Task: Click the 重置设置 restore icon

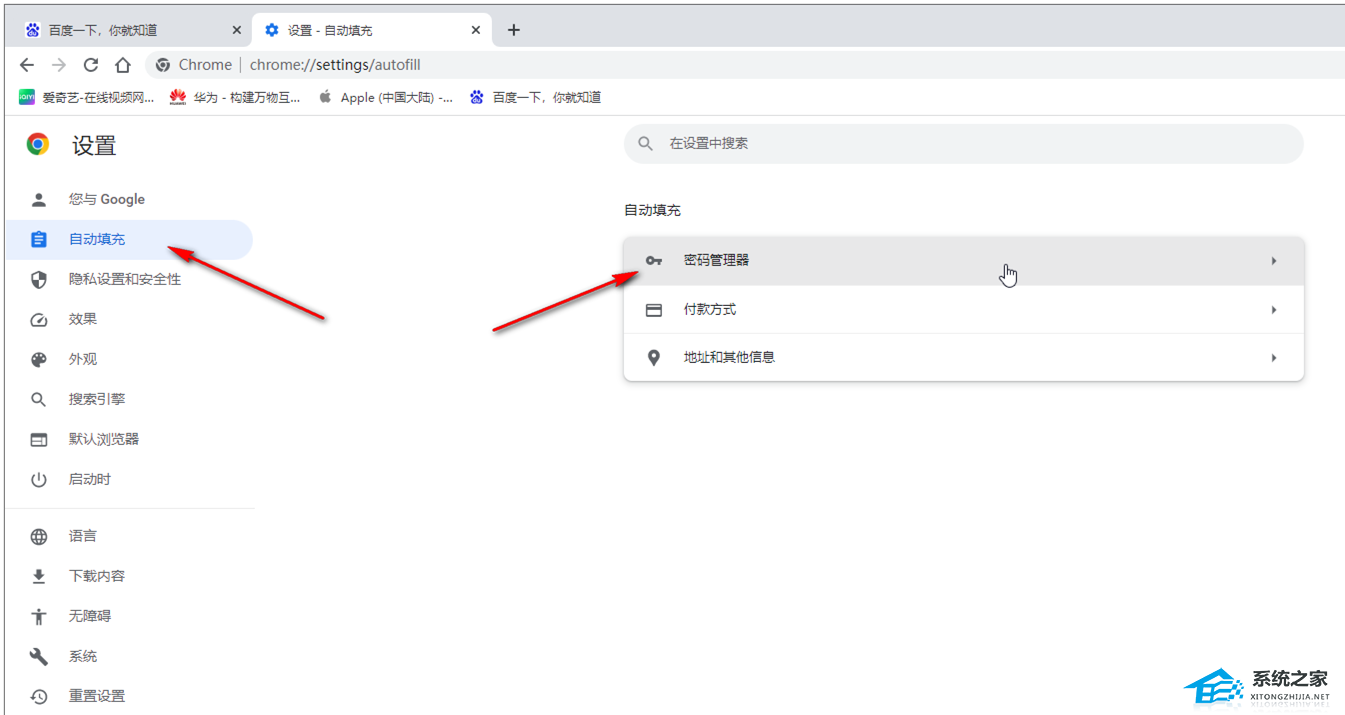Action: pos(39,697)
